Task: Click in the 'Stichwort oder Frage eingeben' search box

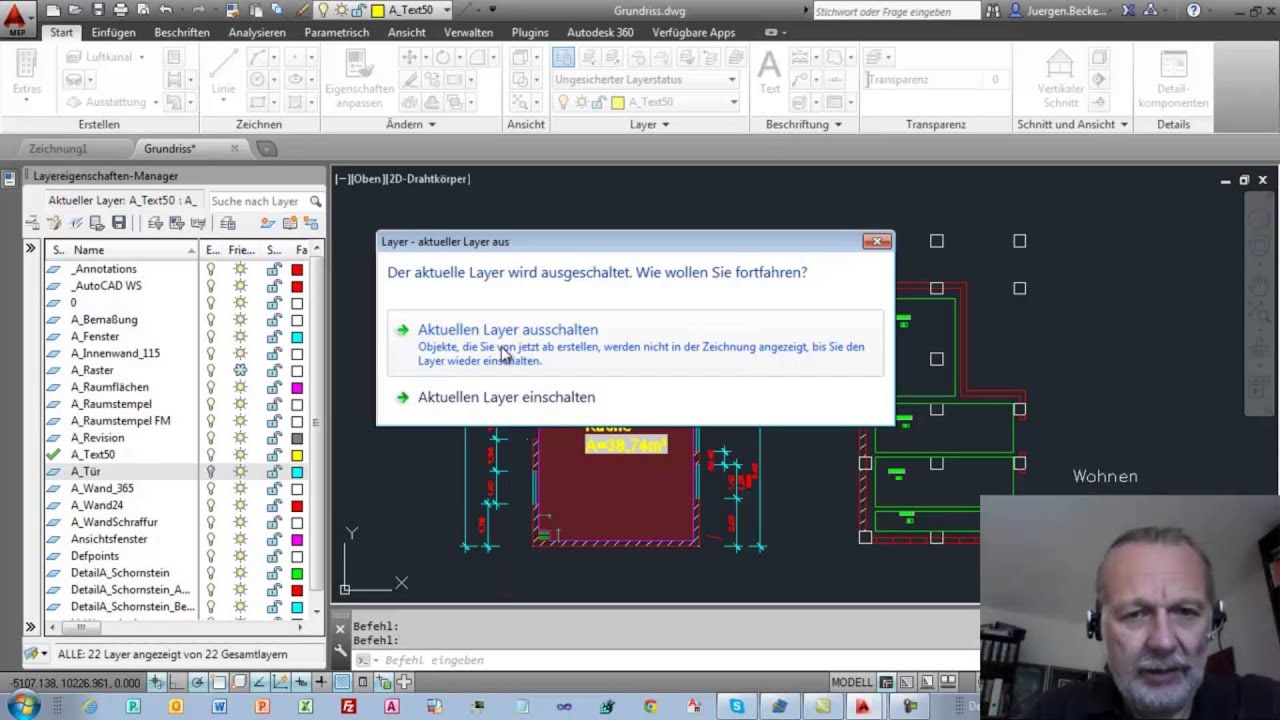Action: [x=895, y=11]
